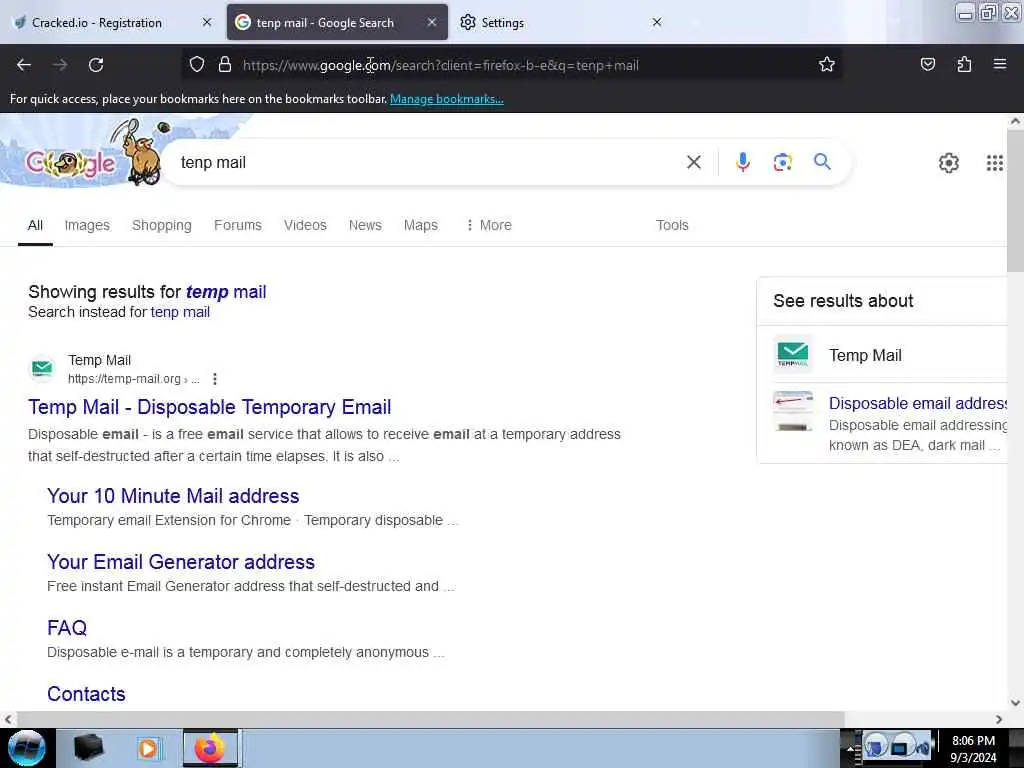View site security padlock information
The height and width of the screenshot is (768, 1024).
tap(225, 65)
